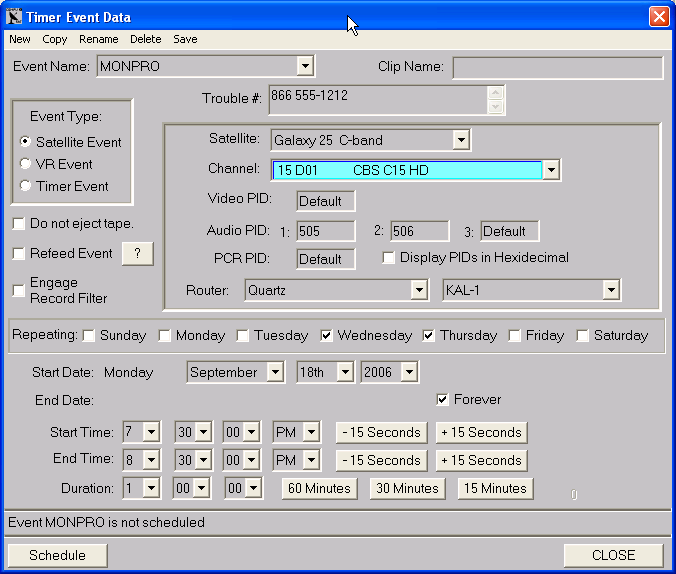Open the Copy menu item
Viewport: 676px width, 574px height.
[x=55, y=40]
